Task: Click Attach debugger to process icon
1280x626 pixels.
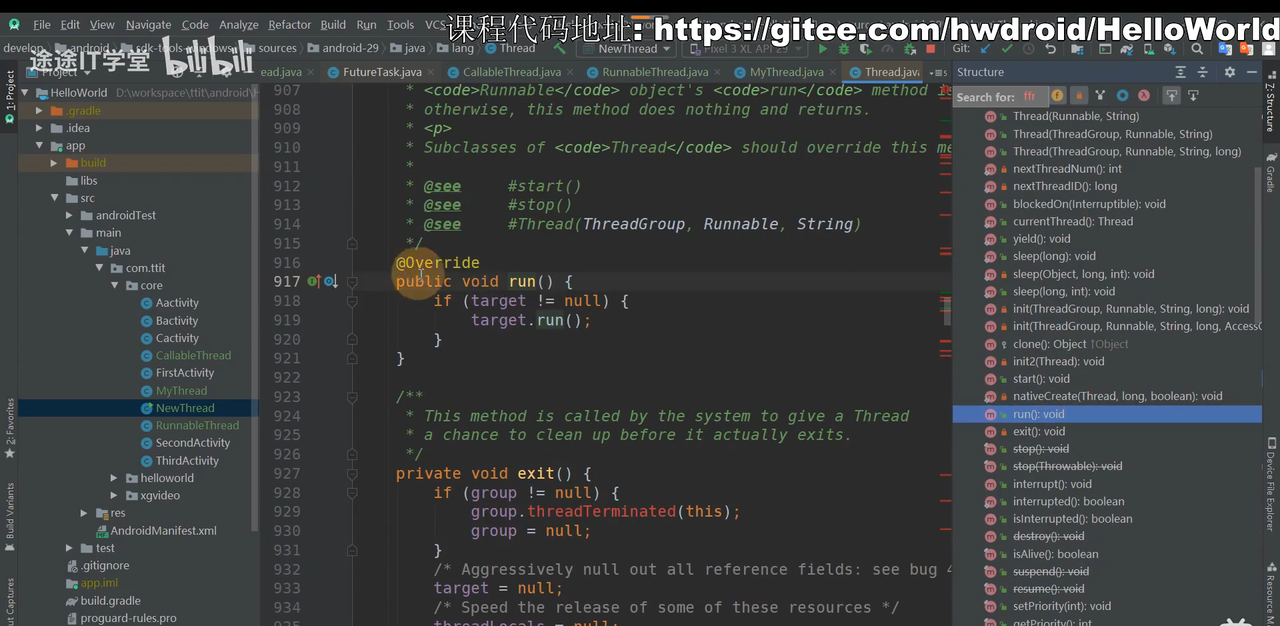Action: click(x=910, y=49)
